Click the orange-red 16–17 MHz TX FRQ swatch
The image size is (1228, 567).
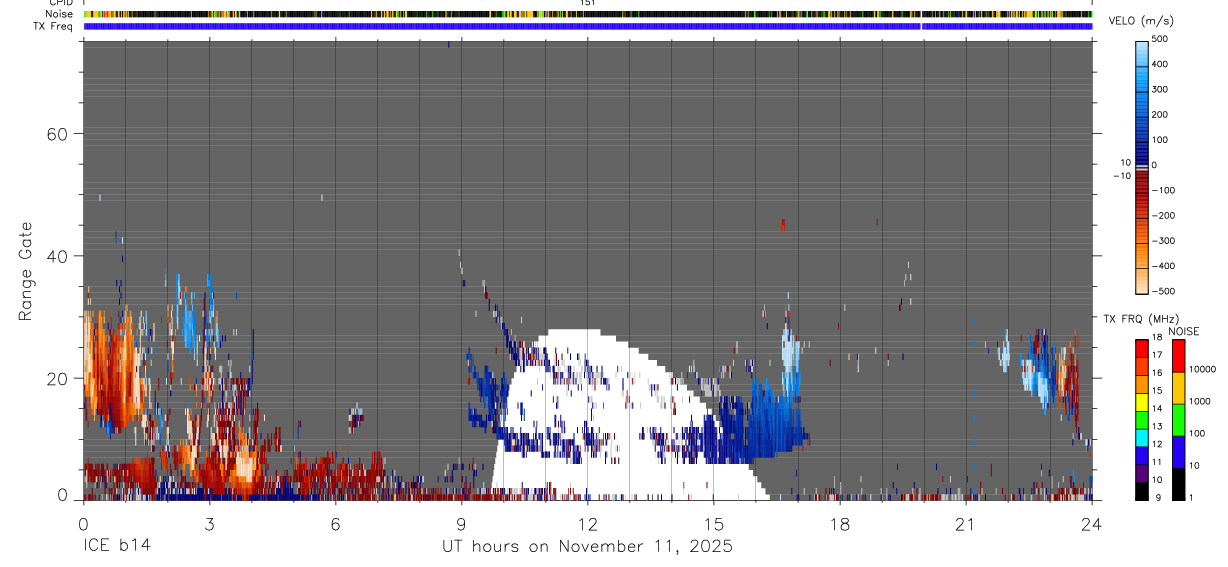[1142, 366]
